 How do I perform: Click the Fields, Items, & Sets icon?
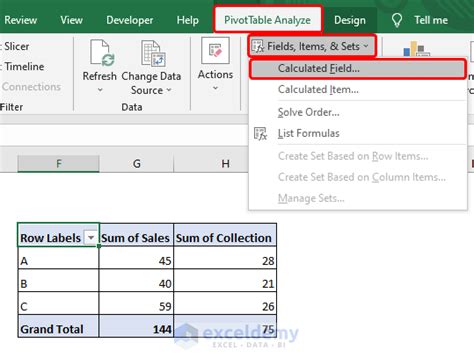tap(258, 46)
